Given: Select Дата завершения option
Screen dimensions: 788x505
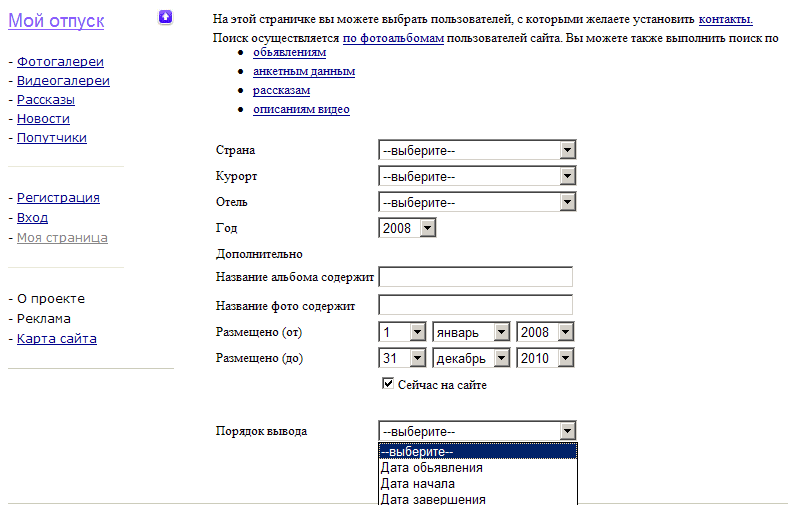Looking at the screenshot, I should 477,498.
